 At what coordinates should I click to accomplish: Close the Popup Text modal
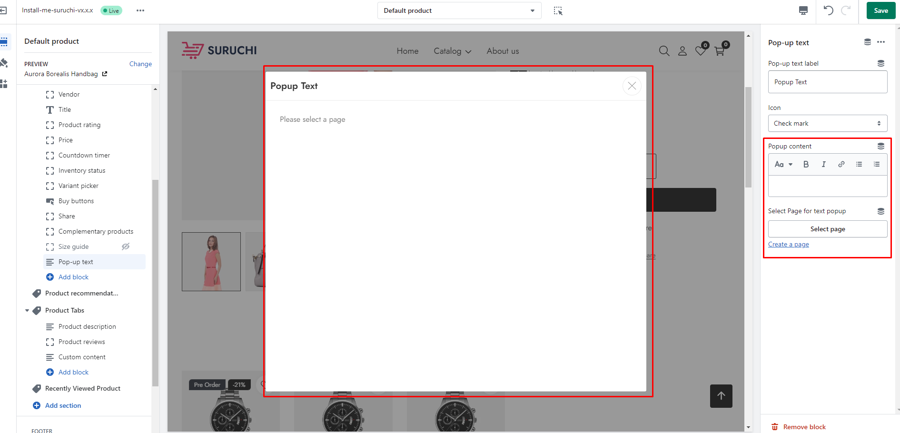coord(631,86)
